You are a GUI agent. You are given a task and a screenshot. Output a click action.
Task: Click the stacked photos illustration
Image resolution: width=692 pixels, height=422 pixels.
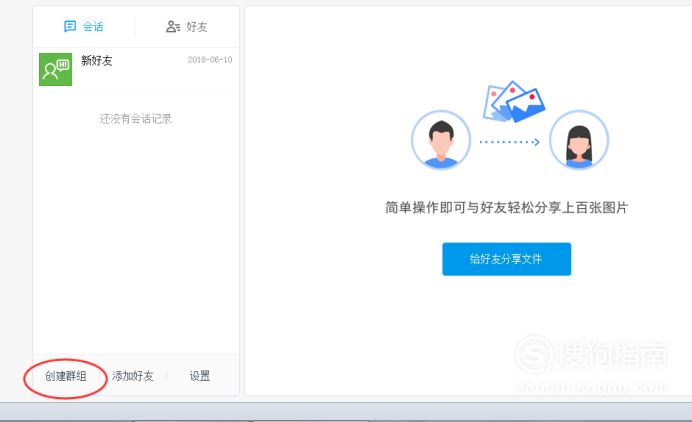514,102
